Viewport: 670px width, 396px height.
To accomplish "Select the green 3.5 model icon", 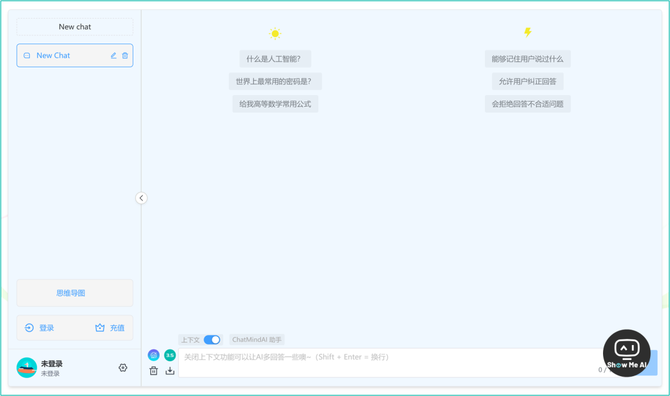I will tap(170, 355).
